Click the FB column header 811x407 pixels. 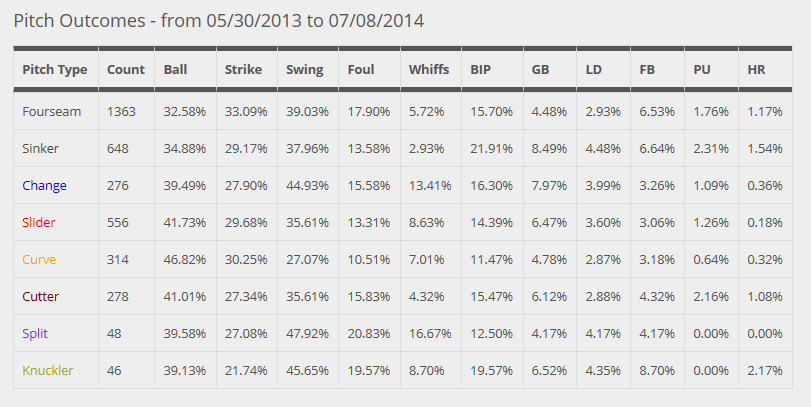[647, 70]
